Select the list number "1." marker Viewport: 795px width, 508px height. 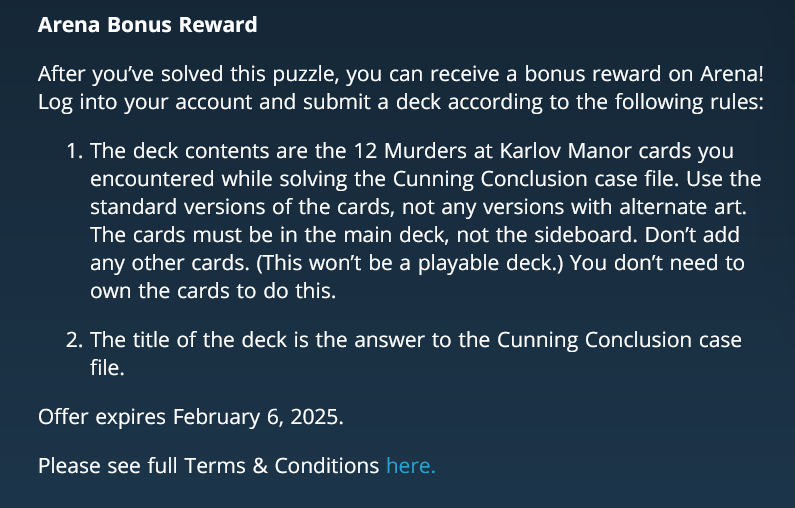pos(75,151)
